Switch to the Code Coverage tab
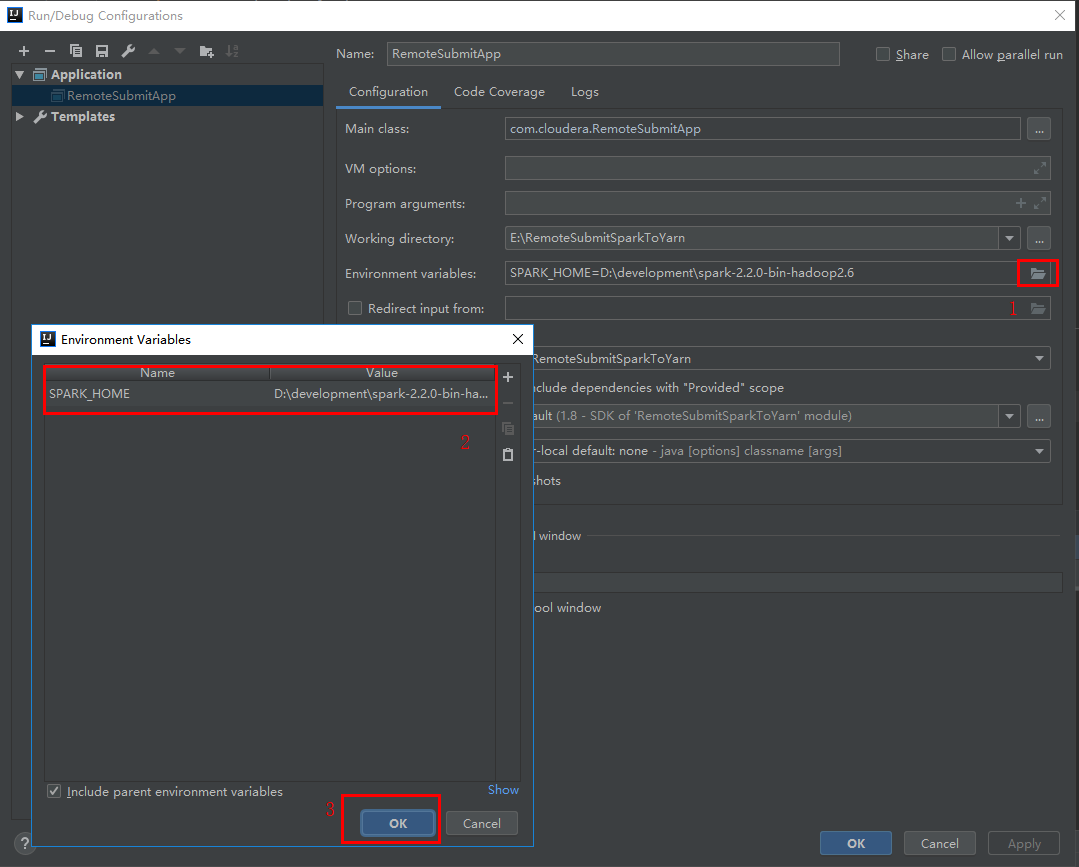This screenshot has height=867, width=1079. 498,91
